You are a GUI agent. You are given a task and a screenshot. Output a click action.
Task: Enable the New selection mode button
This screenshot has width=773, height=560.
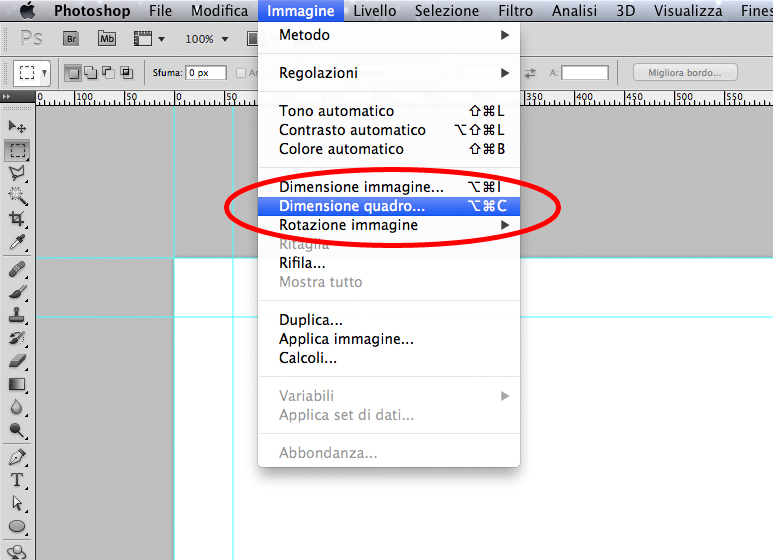point(73,73)
